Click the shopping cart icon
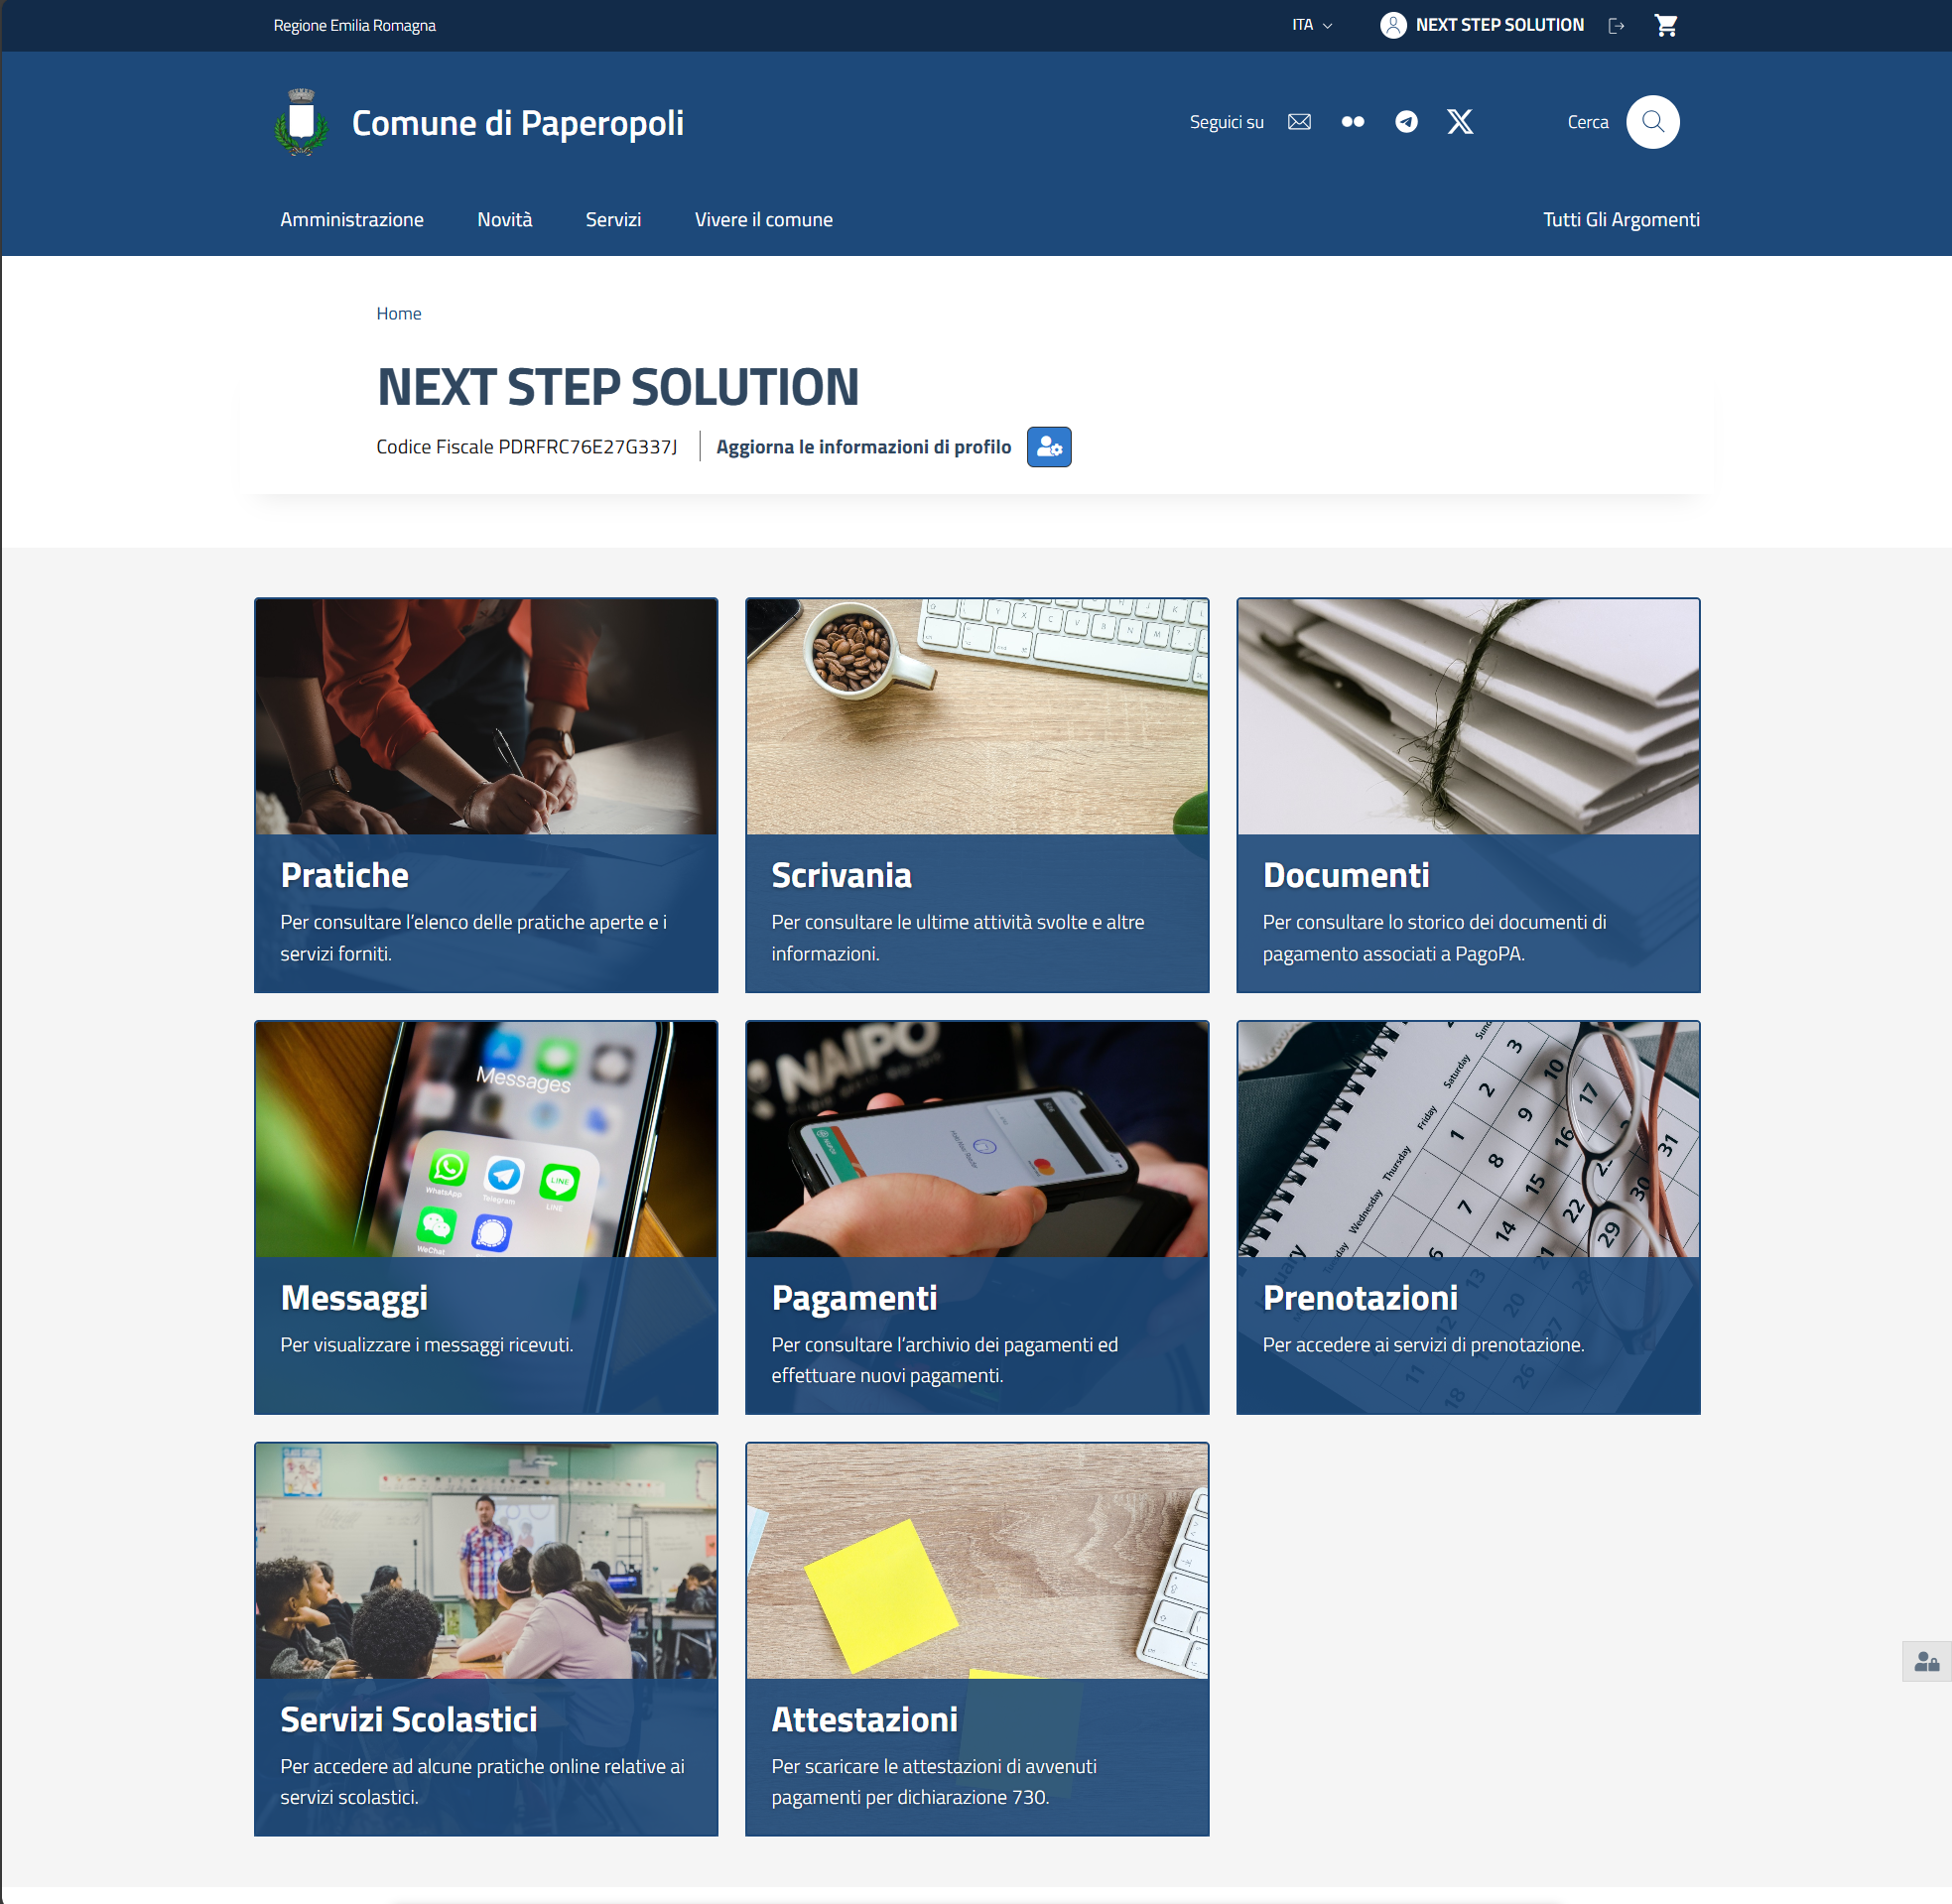The image size is (1952, 1904). (x=1665, y=25)
